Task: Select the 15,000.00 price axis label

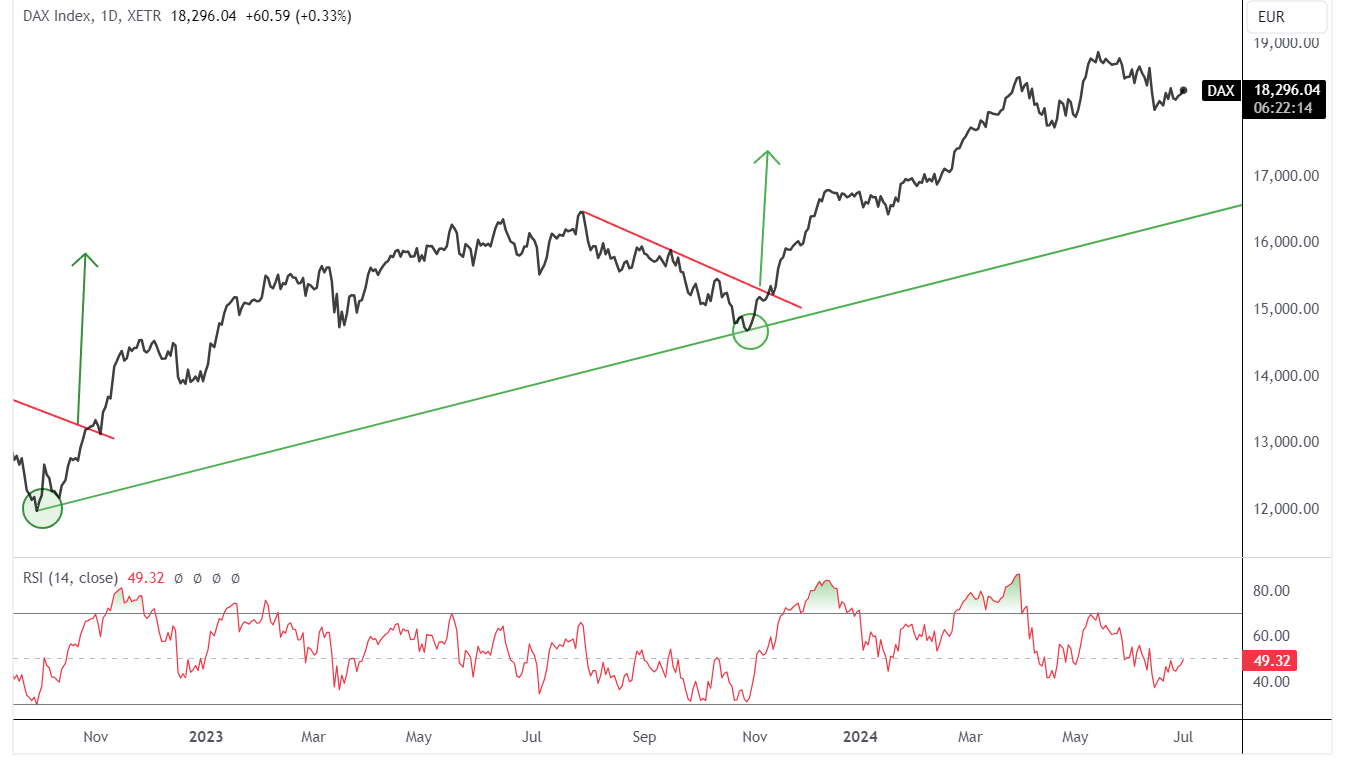Action: (x=1285, y=309)
